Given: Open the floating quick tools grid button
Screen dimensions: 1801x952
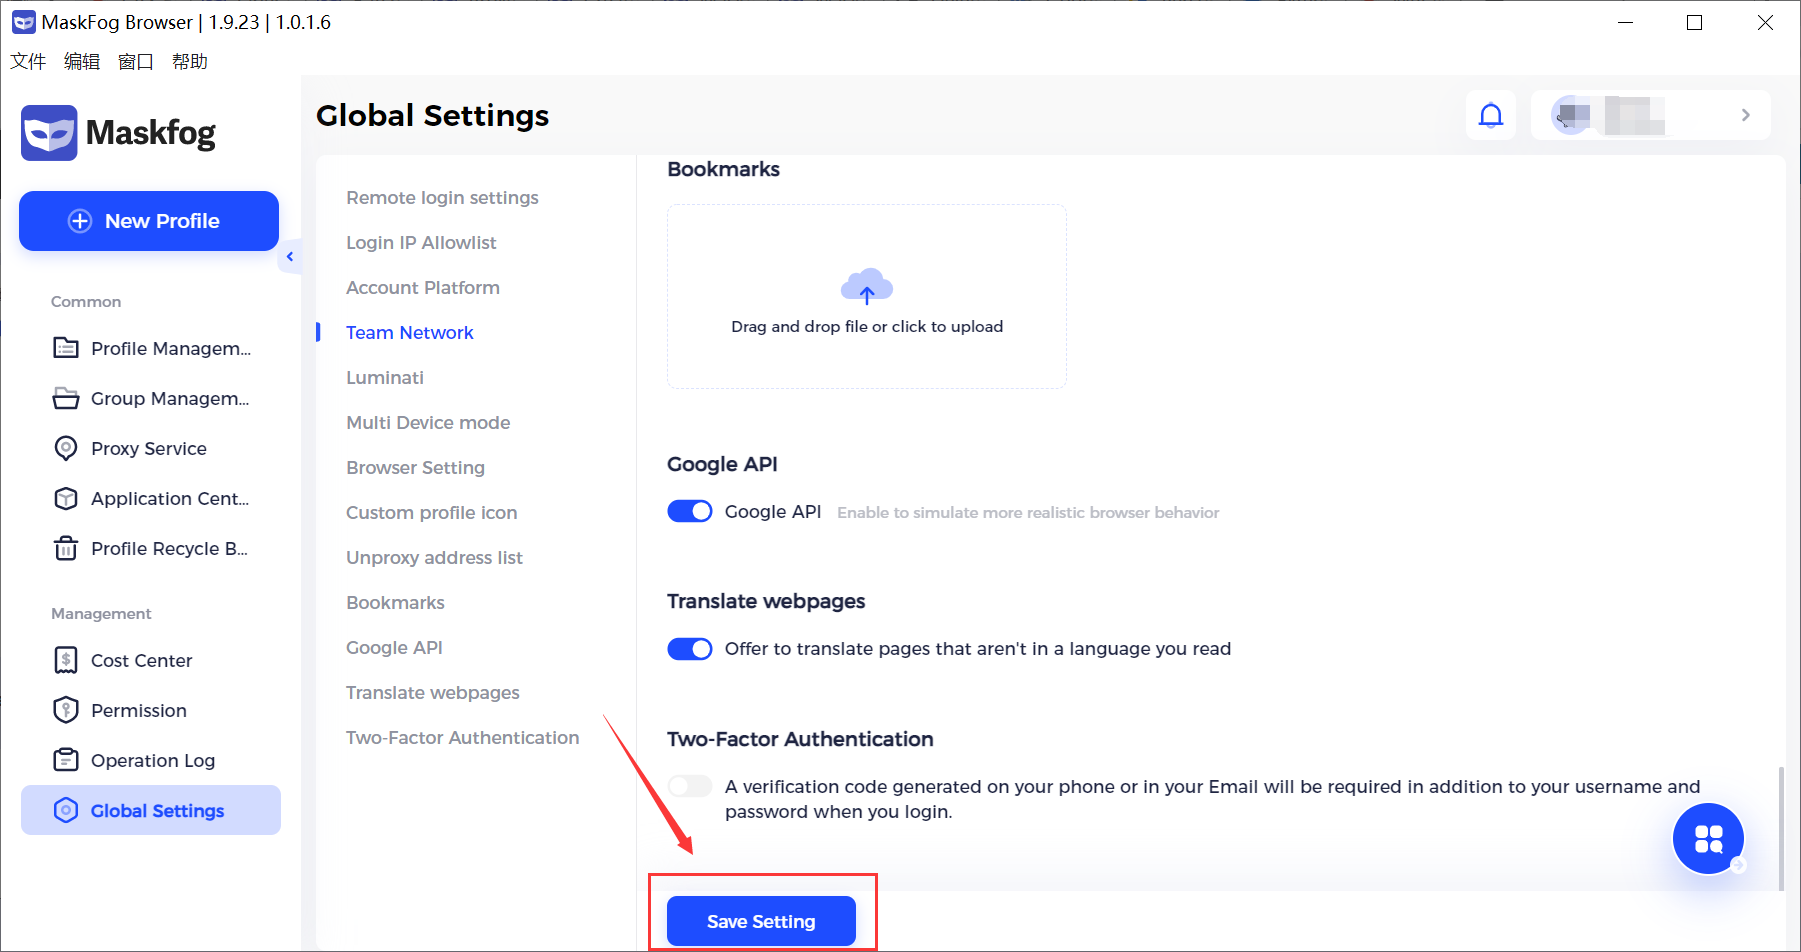Looking at the screenshot, I should click(1709, 839).
